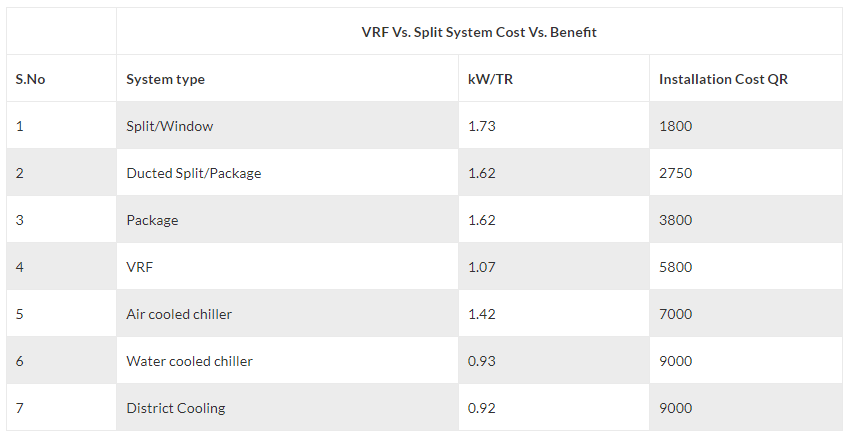Click the 2750 installation cost cell
The height and width of the screenshot is (440, 850).
(675, 173)
